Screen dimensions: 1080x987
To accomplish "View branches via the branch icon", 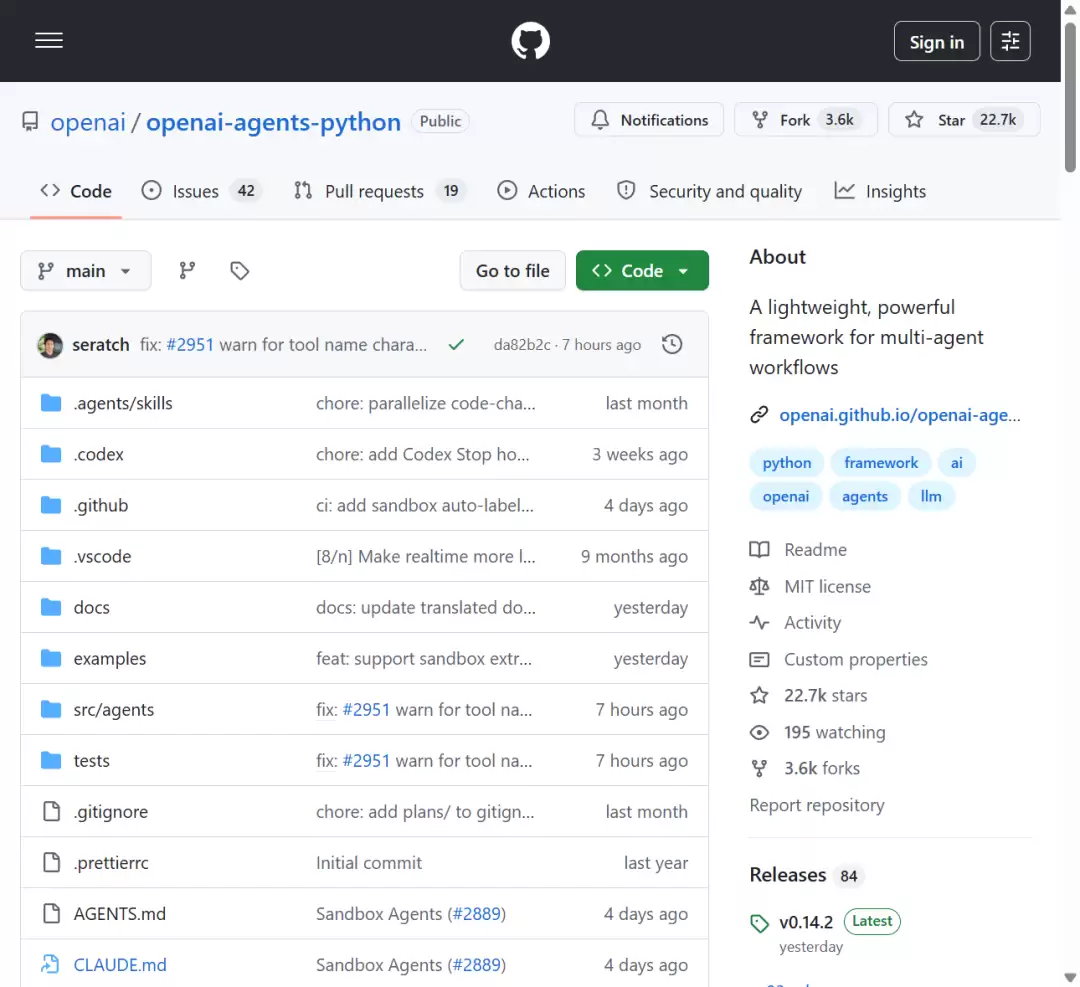I will coord(187,271).
